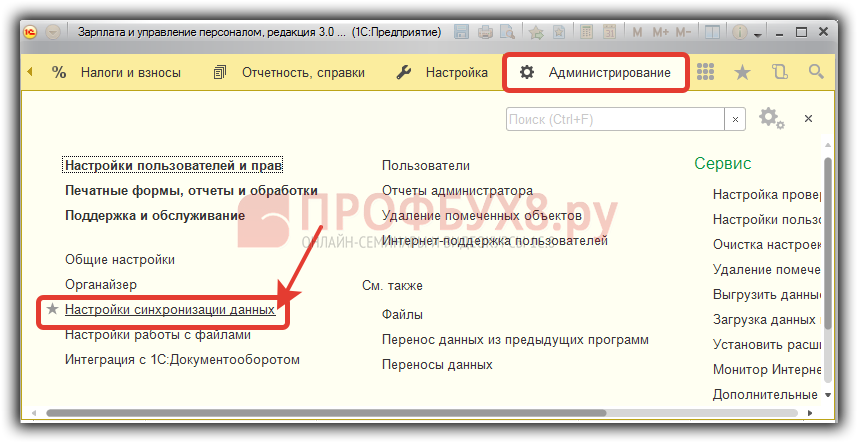Click the Сервис group heading
The width and height of the screenshot is (858, 443).
(x=722, y=163)
